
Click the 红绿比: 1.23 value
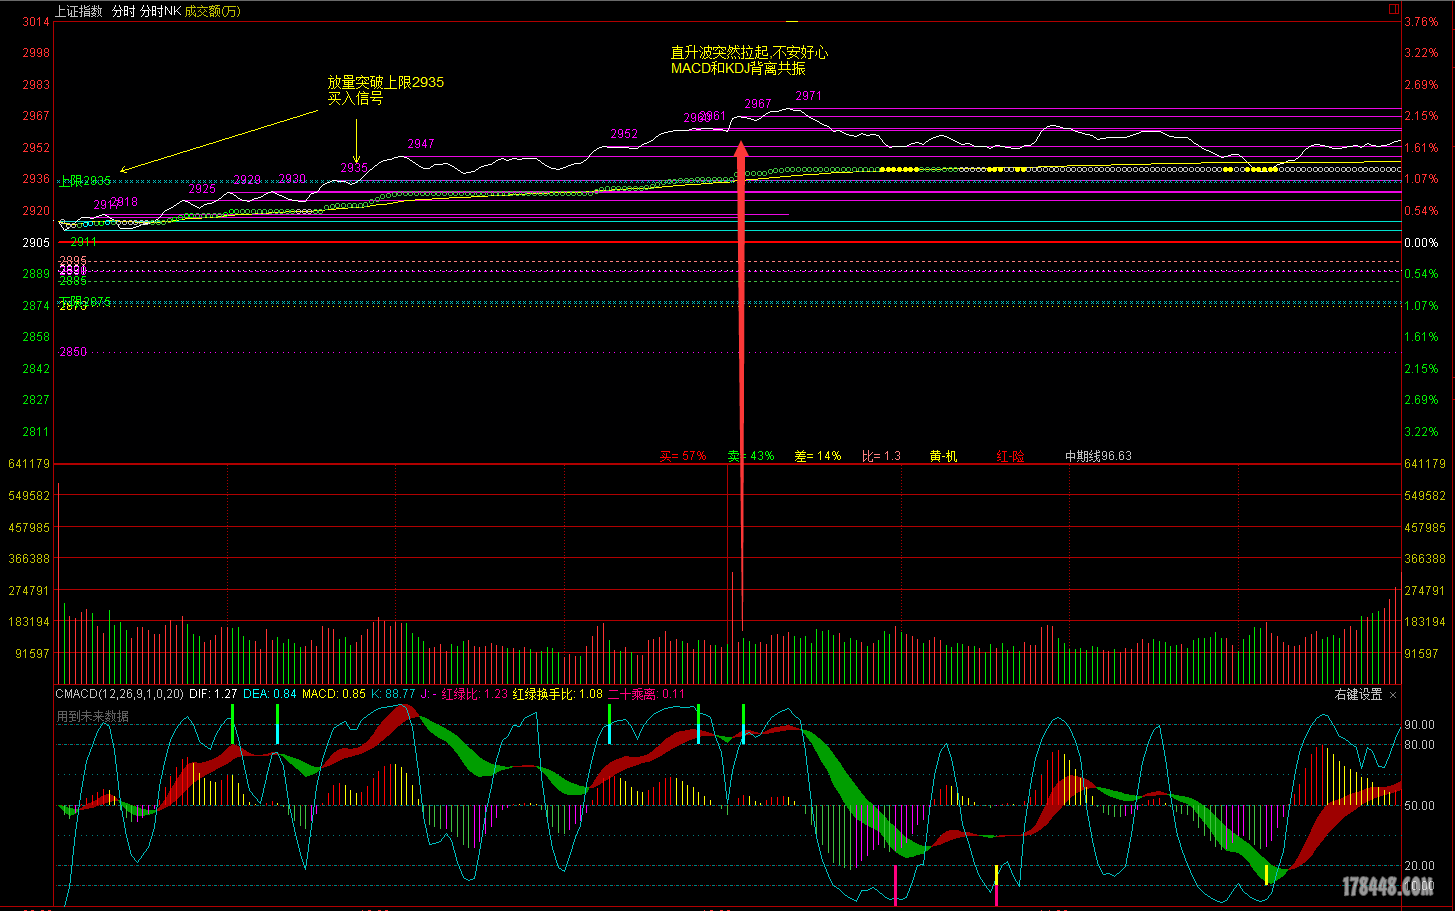(x=475, y=694)
